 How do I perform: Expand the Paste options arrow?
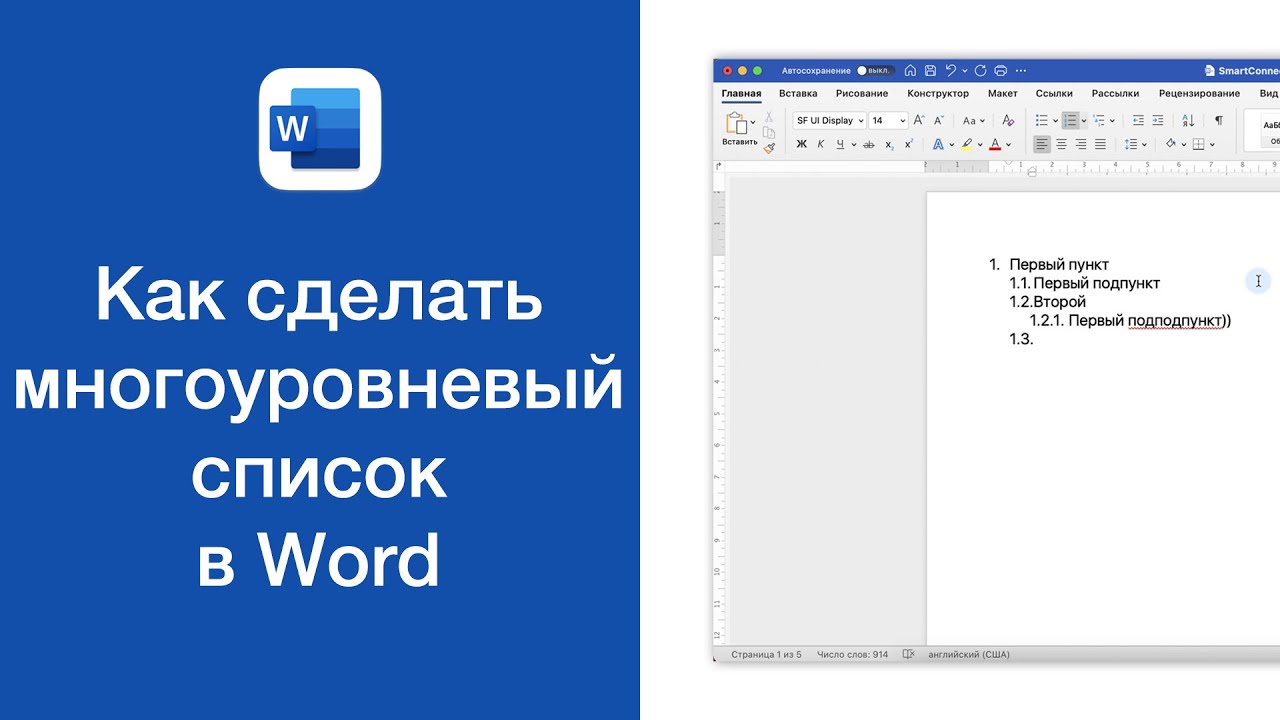(x=753, y=122)
